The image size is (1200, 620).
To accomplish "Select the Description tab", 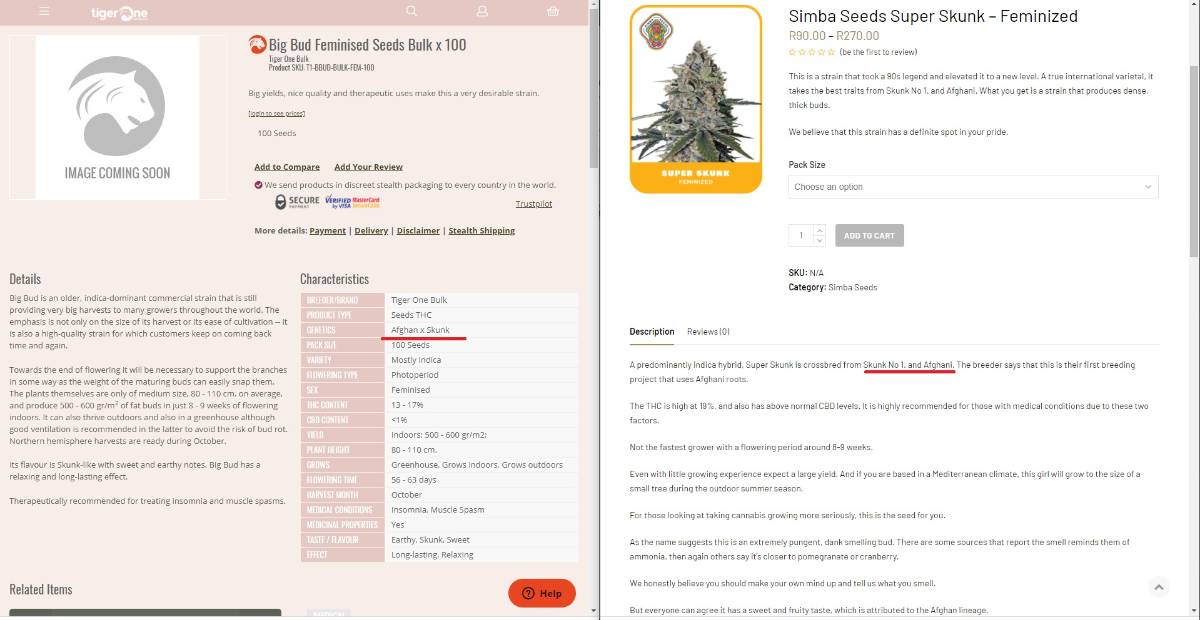I will [x=652, y=332].
